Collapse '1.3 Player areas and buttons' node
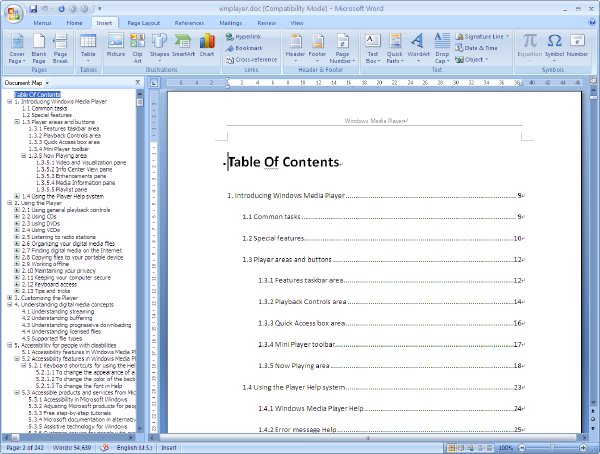Screen dimensions: 600x454 click(x=17, y=122)
